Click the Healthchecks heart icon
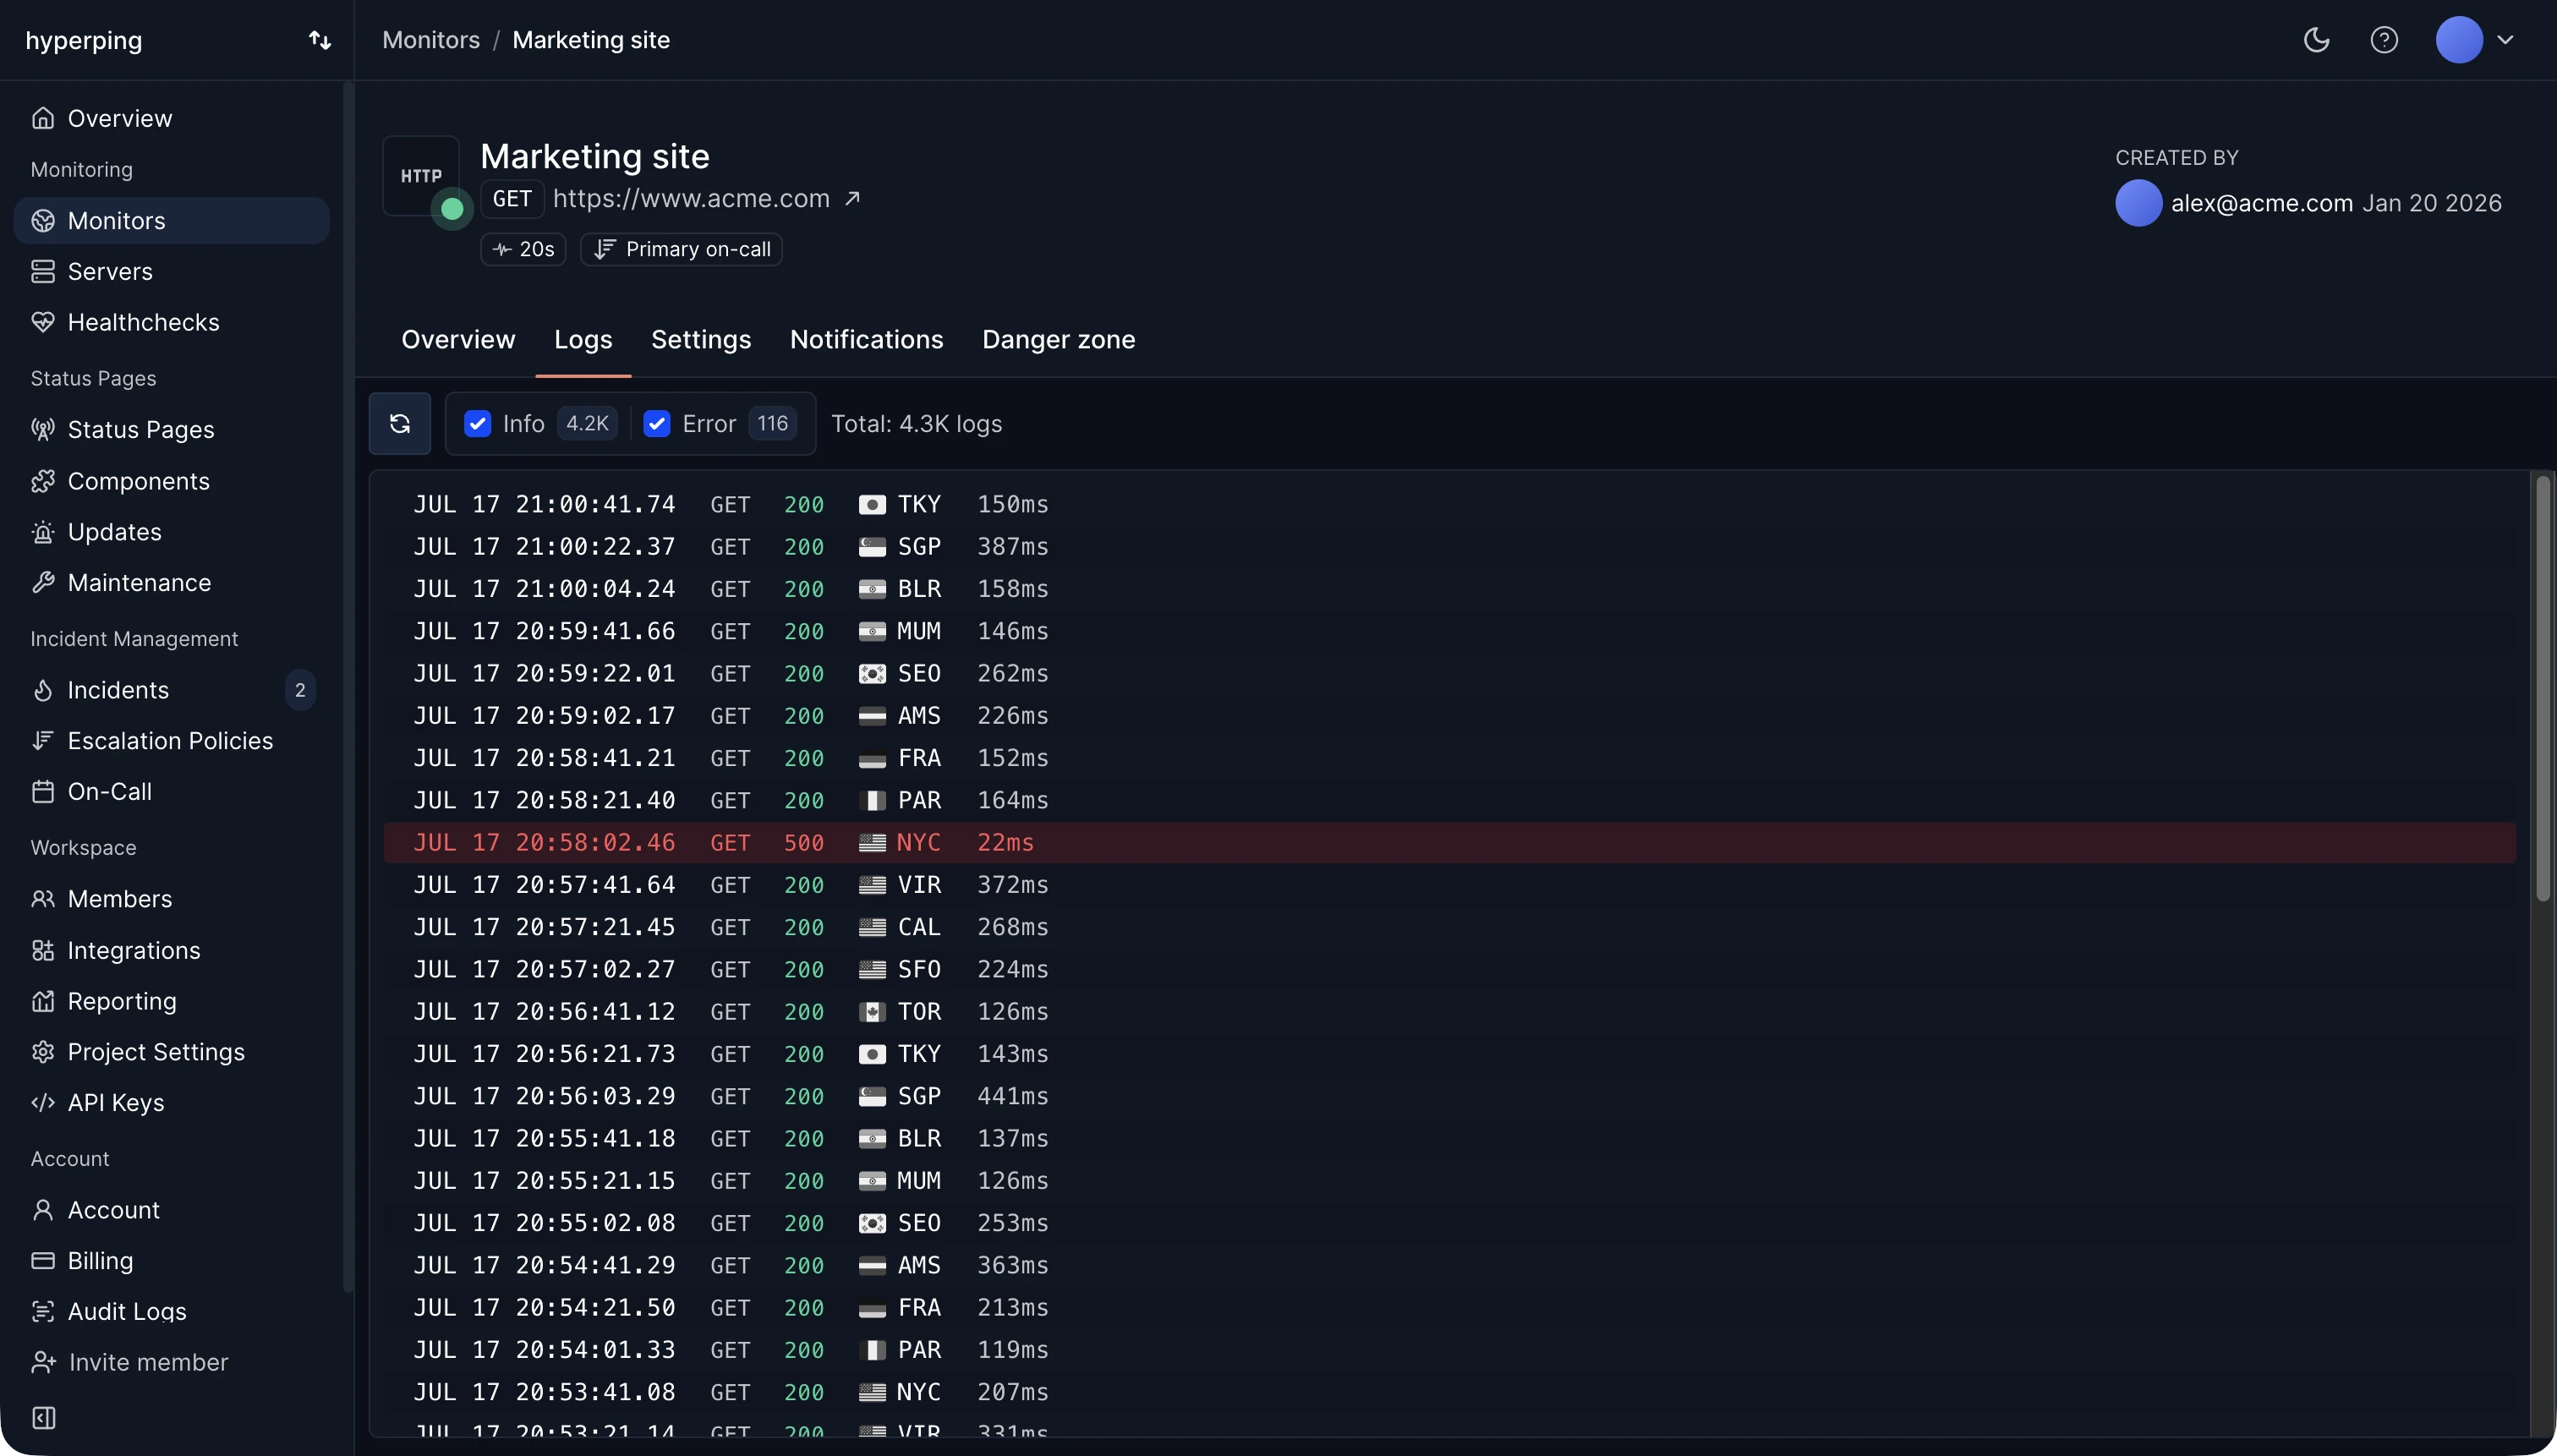2557x1456 pixels. 43,322
